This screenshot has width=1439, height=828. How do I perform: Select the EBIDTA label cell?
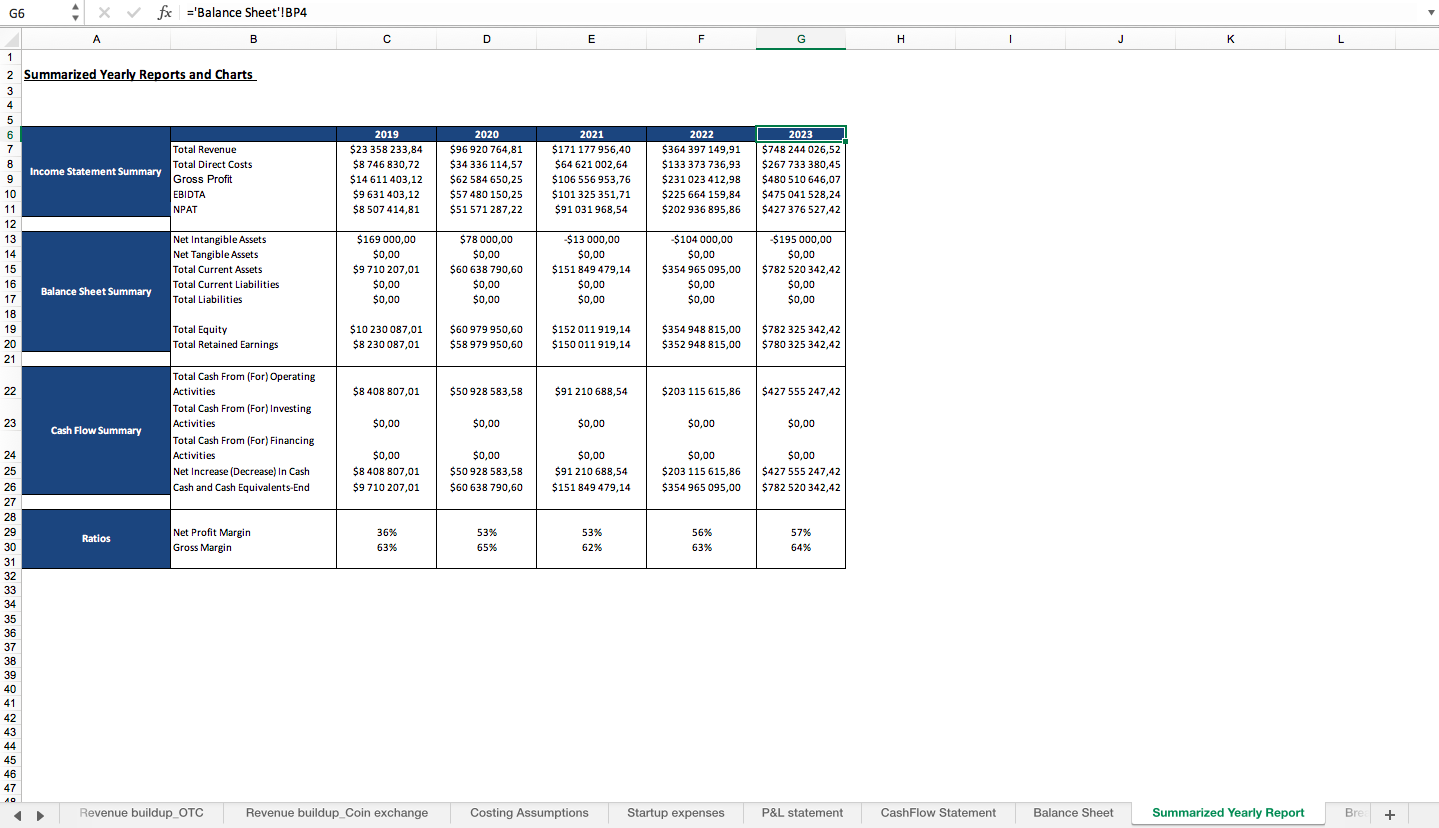tap(254, 194)
